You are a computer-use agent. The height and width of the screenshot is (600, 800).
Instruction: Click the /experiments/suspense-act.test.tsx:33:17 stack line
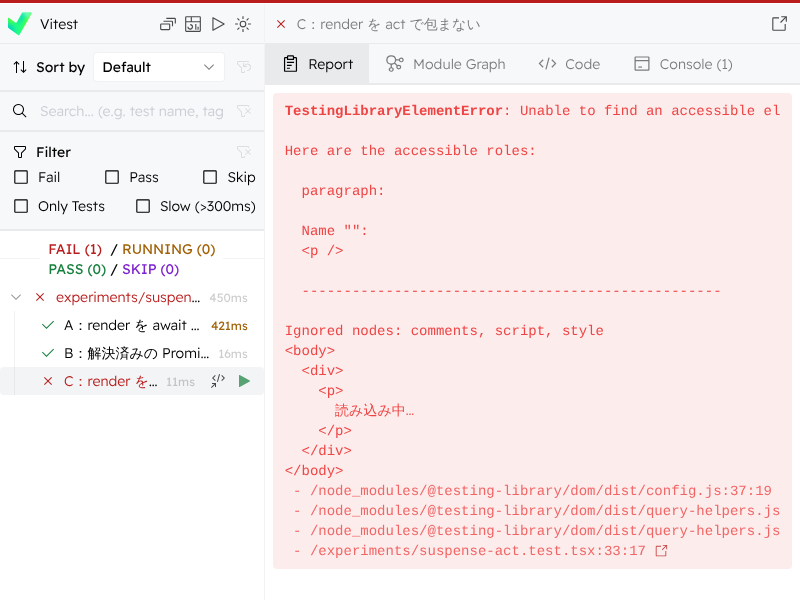[x=478, y=551]
